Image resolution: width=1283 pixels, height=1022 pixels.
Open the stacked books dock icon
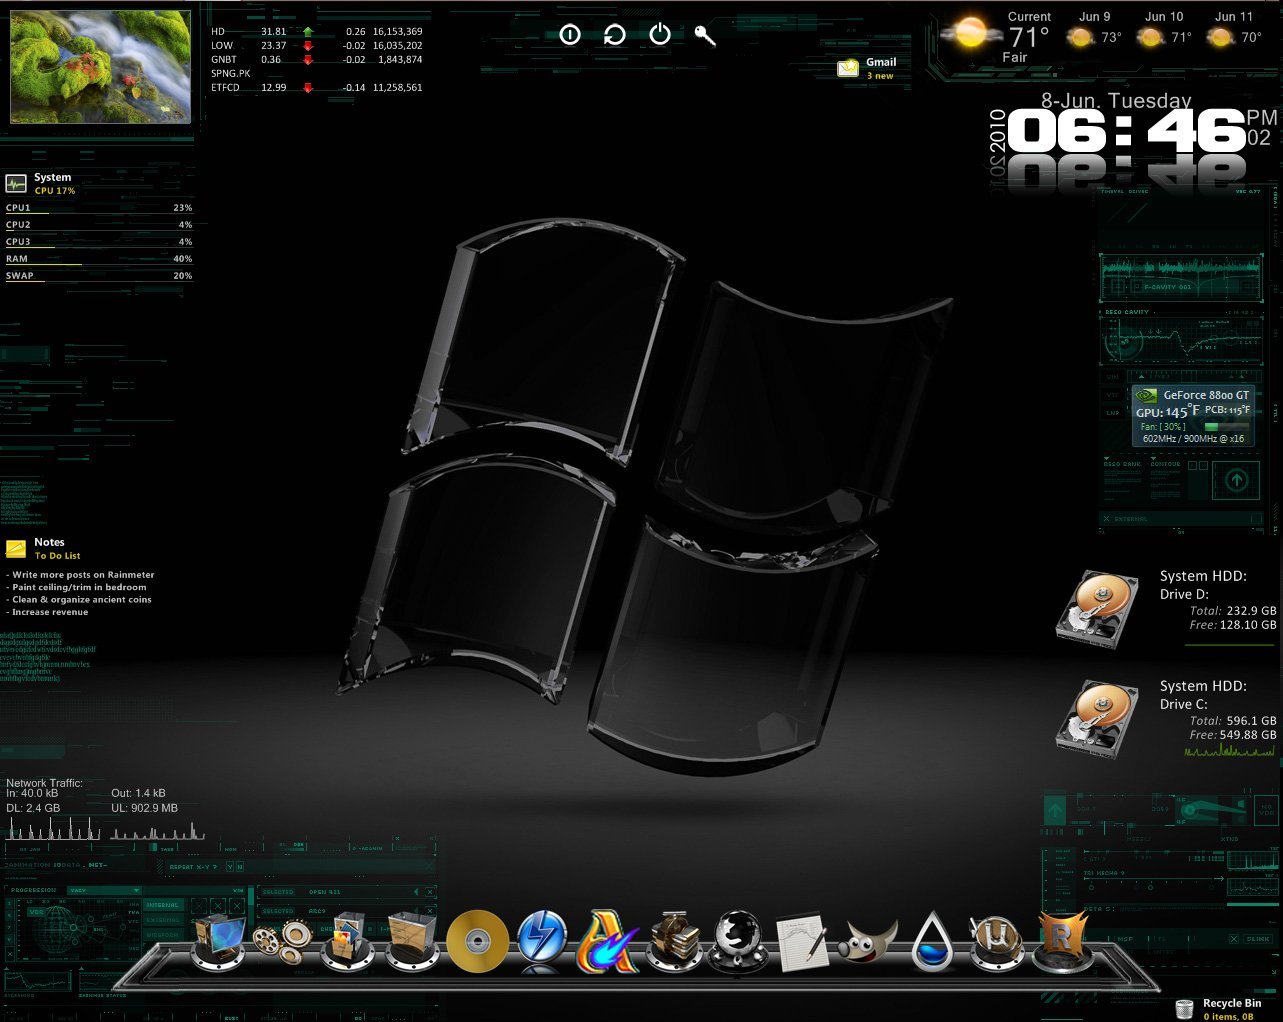pos(673,940)
